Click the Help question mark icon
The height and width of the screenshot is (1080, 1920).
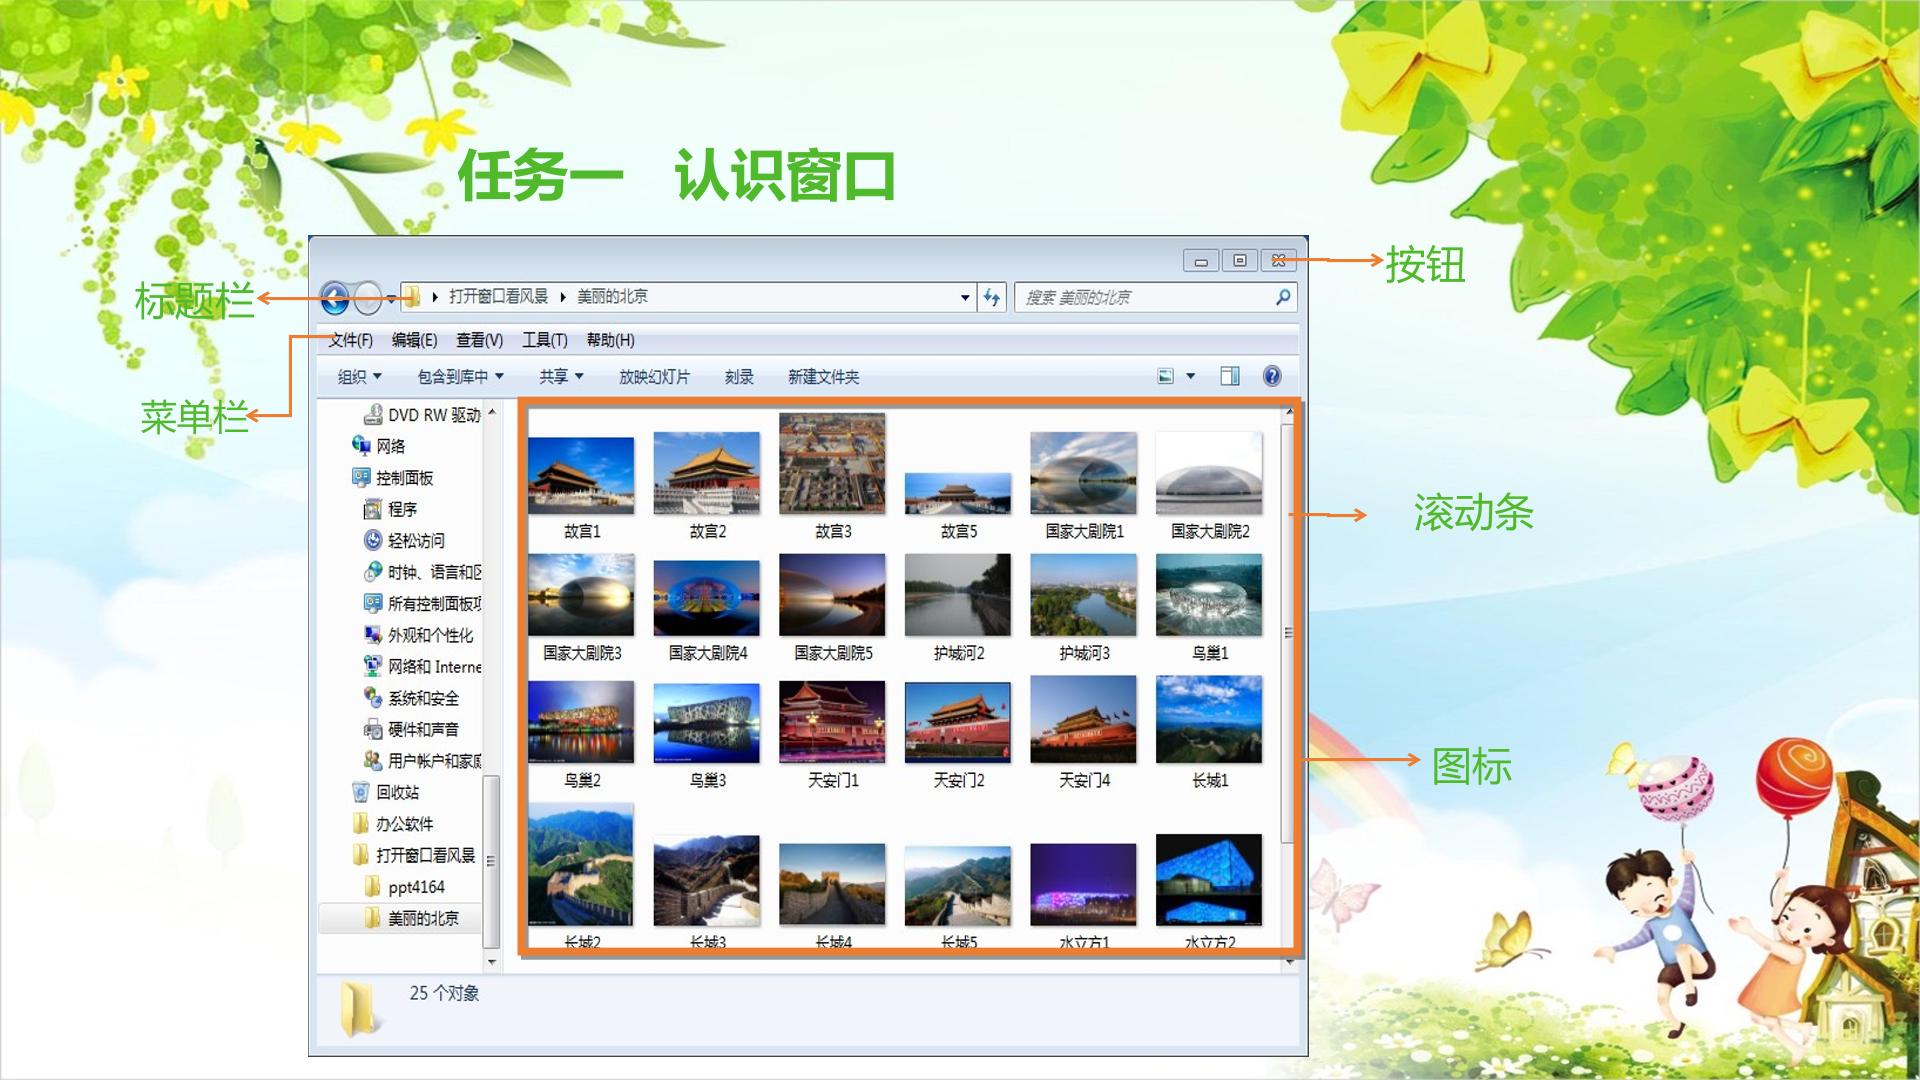[1272, 376]
